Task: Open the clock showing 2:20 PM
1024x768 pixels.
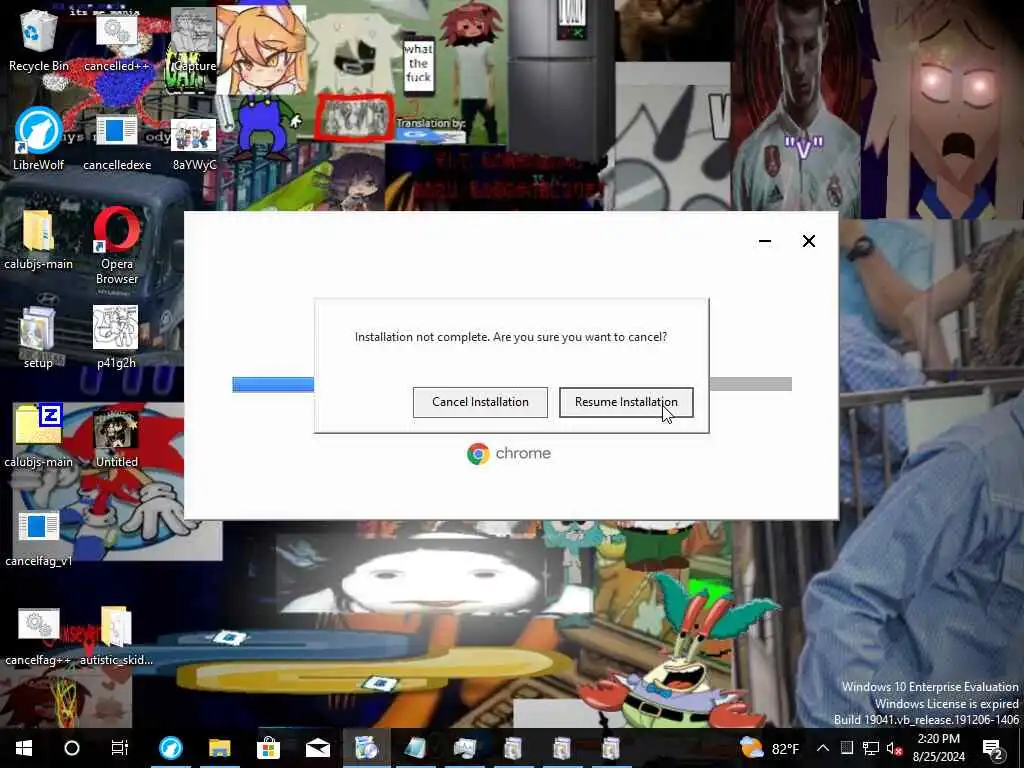Action: [x=938, y=748]
